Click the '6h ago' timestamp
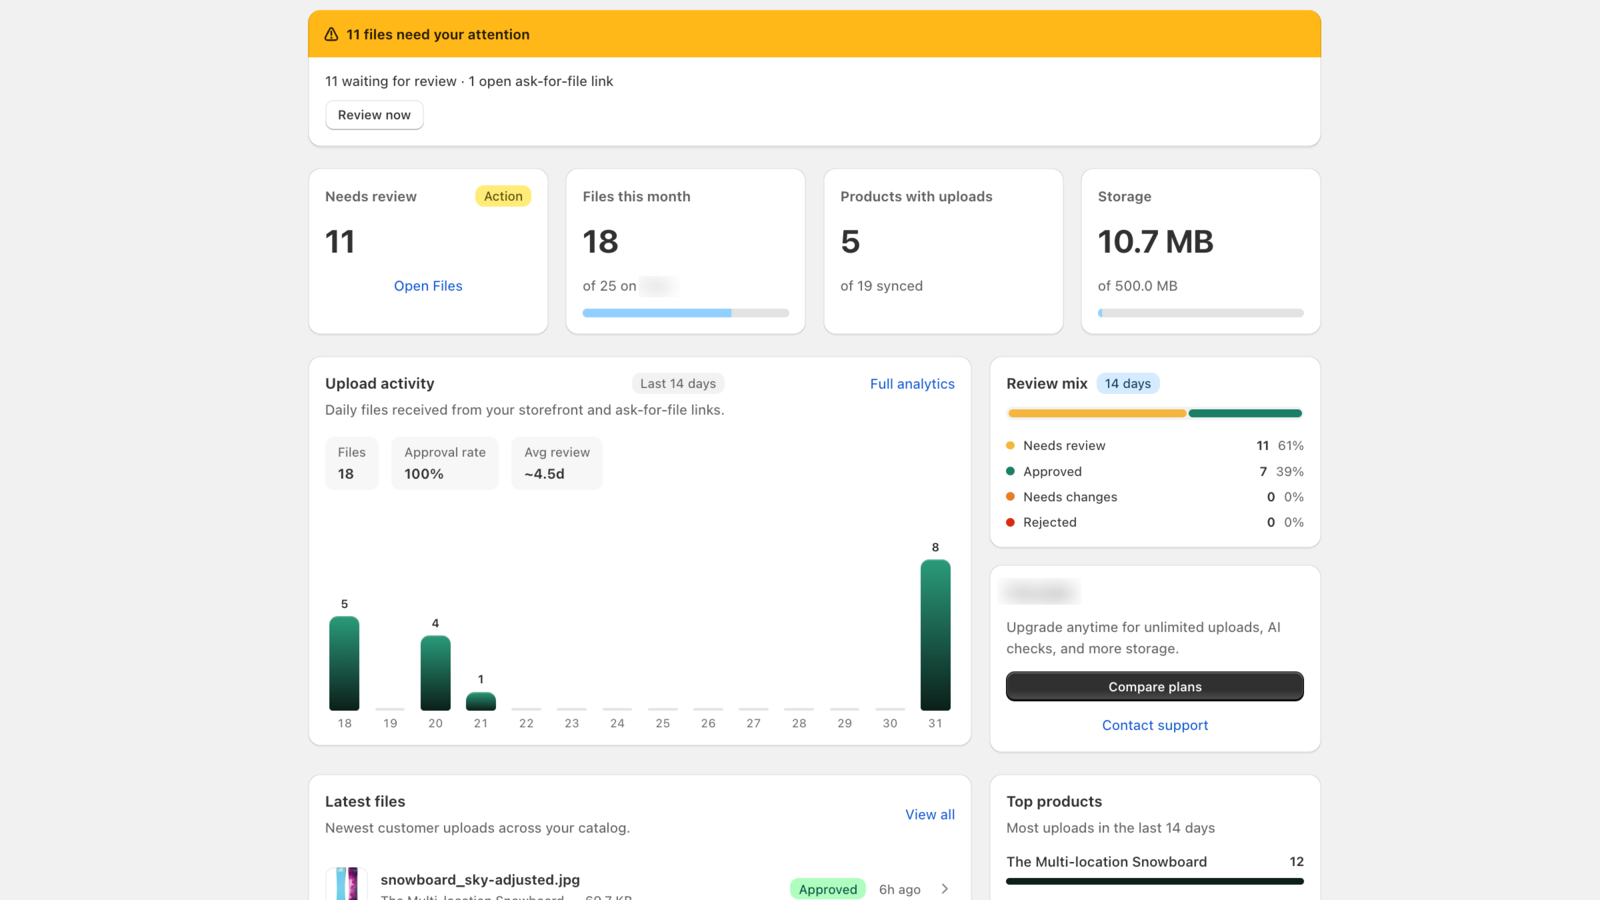This screenshot has height=900, width=1600. (900, 889)
